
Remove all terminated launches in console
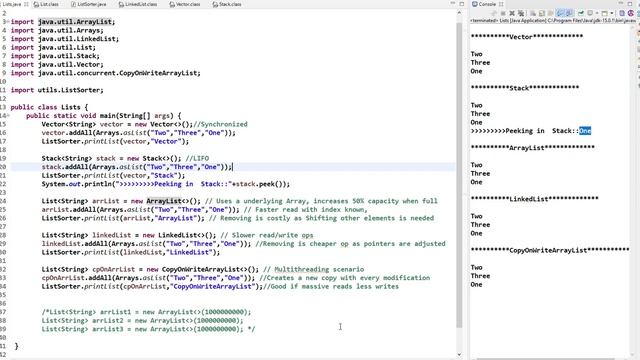pyautogui.click(x=520, y=13)
